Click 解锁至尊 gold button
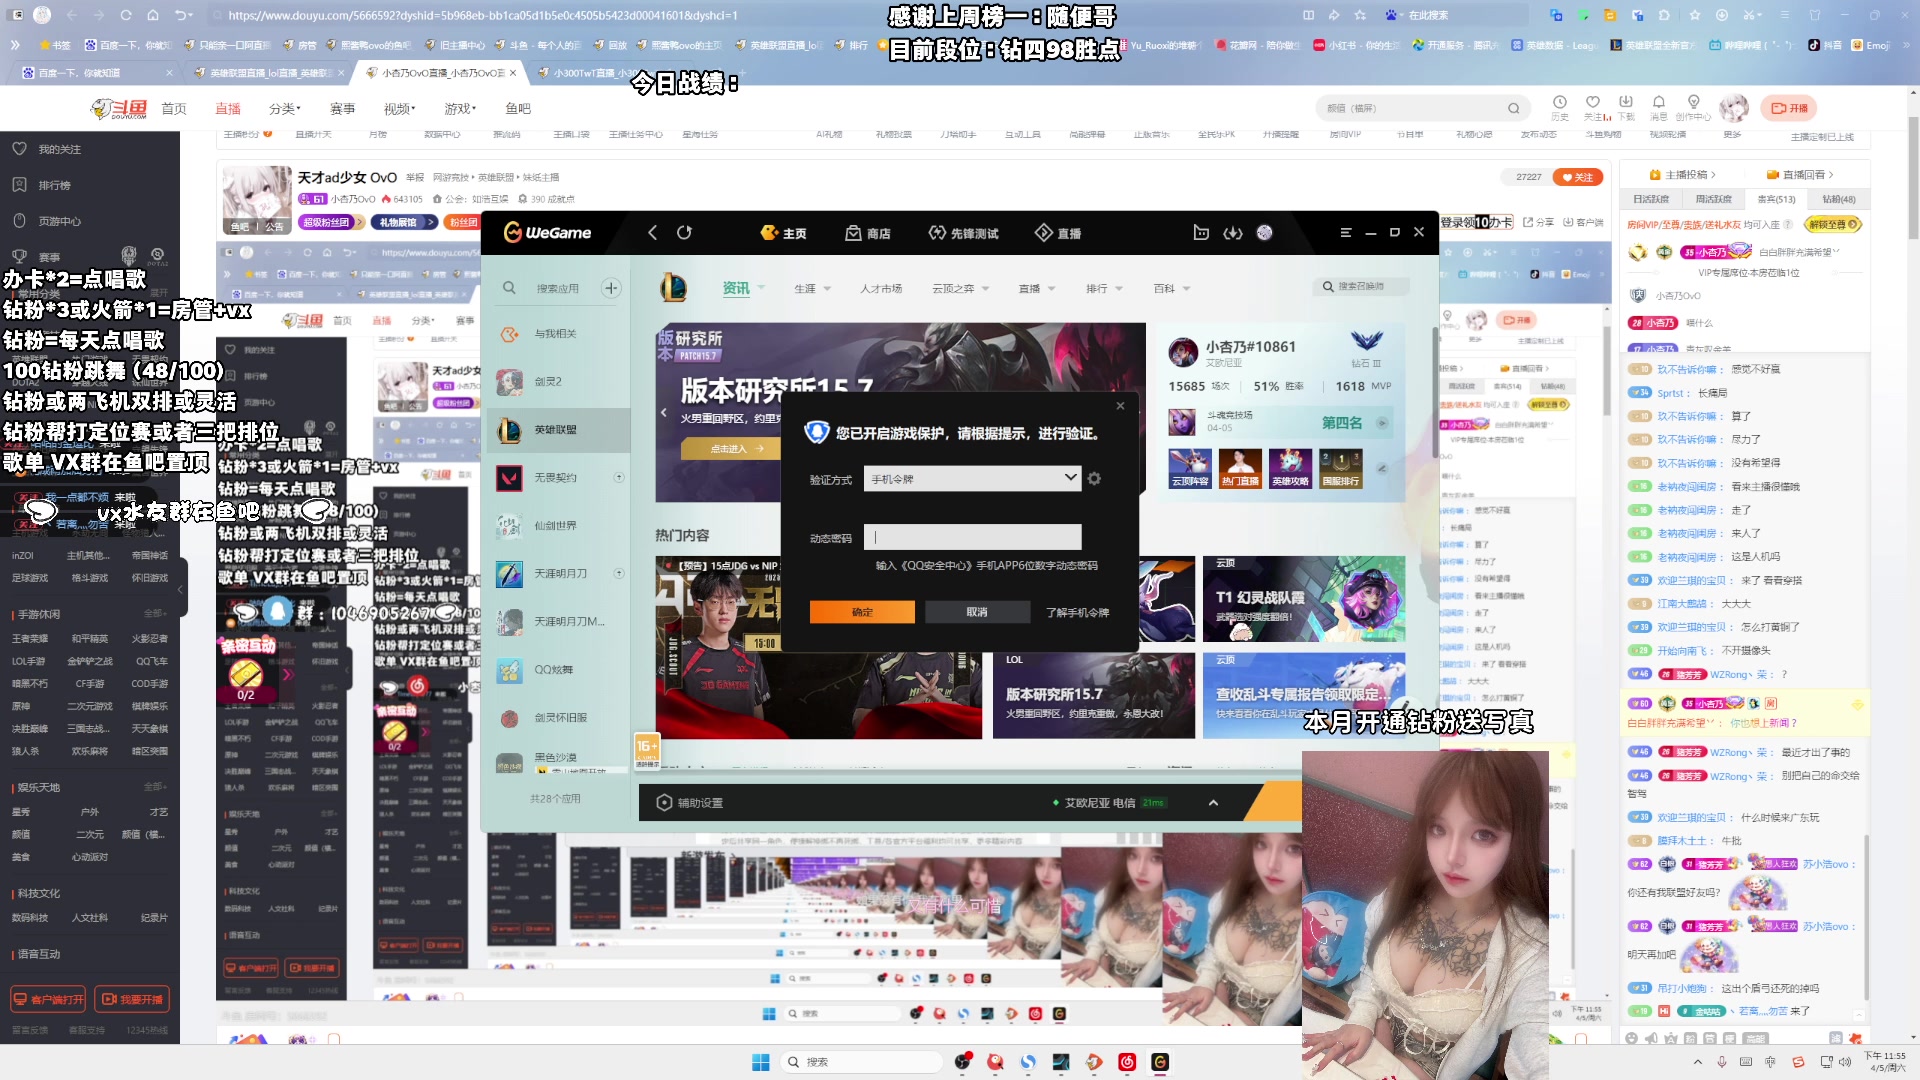The height and width of the screenshot is (1080, 1920). coord(1834,225)
